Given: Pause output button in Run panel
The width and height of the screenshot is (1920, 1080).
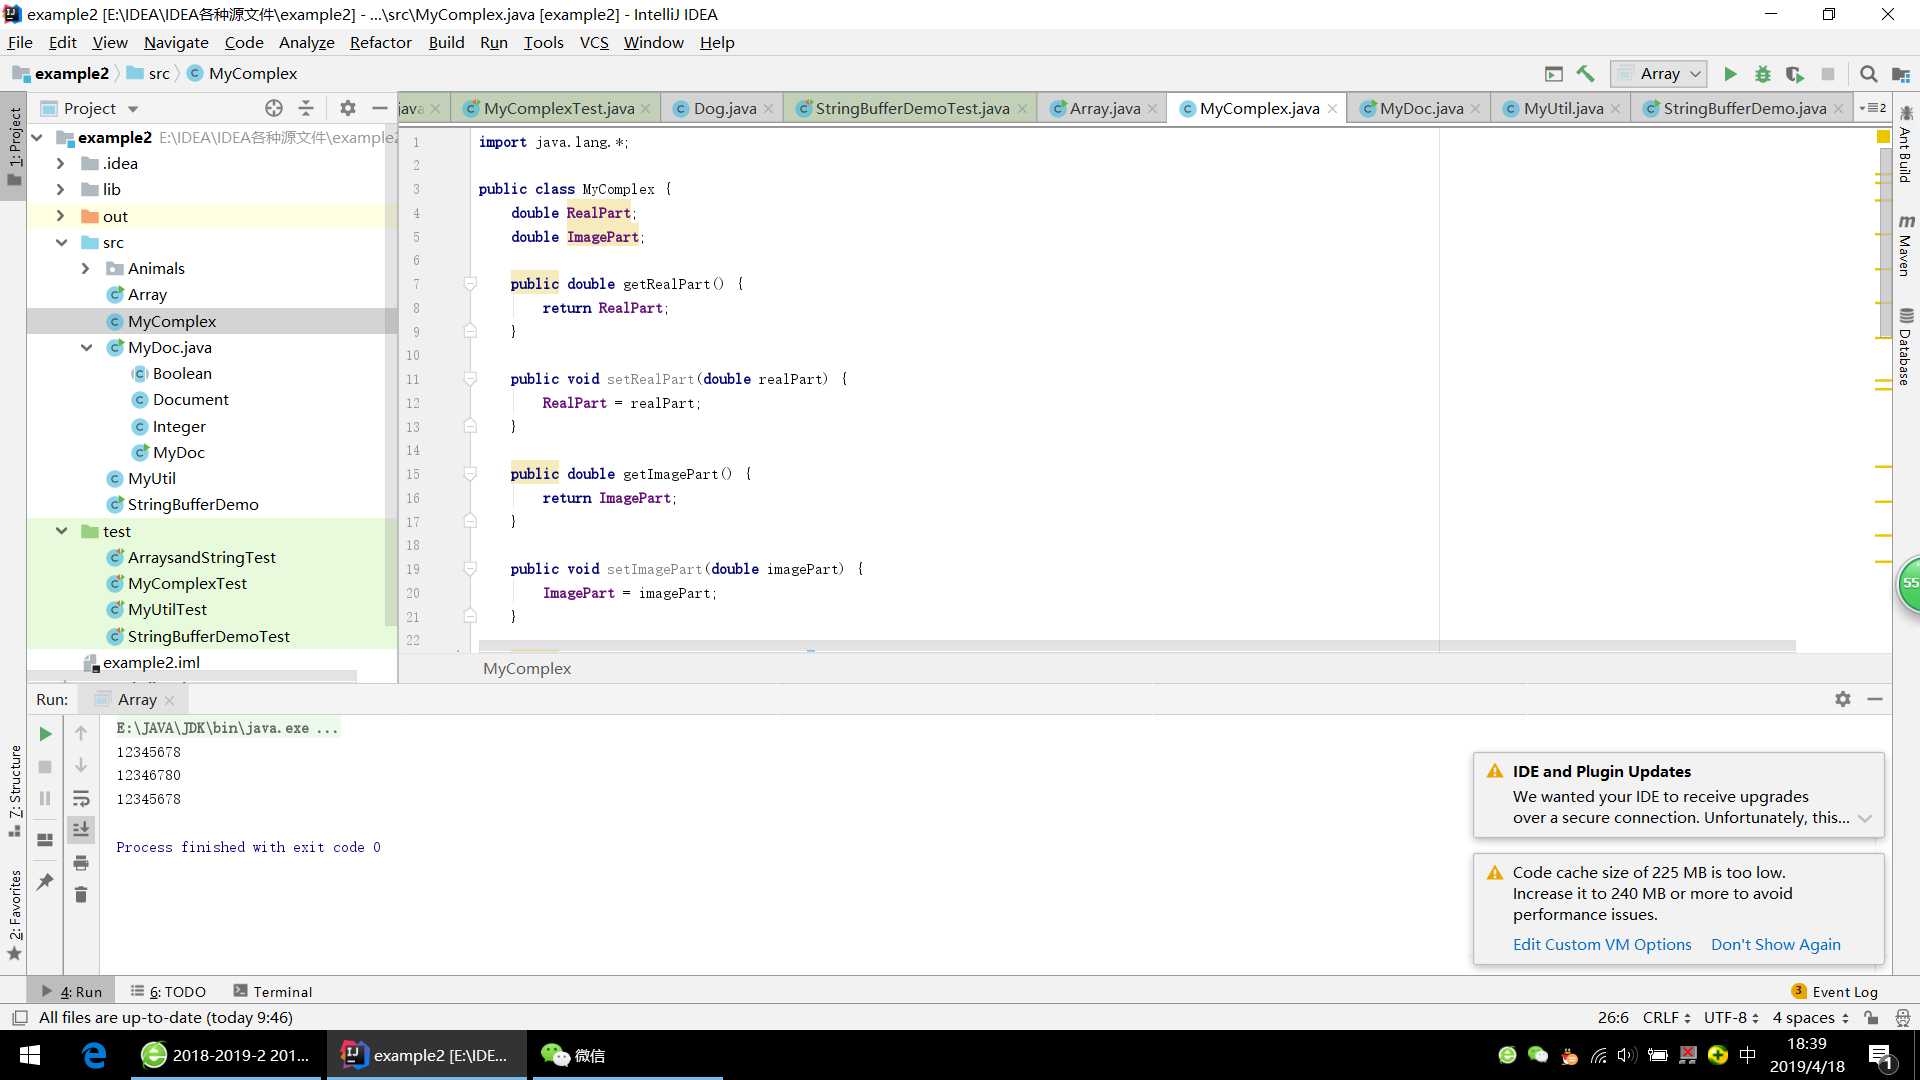Looking at the screenshot, I should click(45, 798).
